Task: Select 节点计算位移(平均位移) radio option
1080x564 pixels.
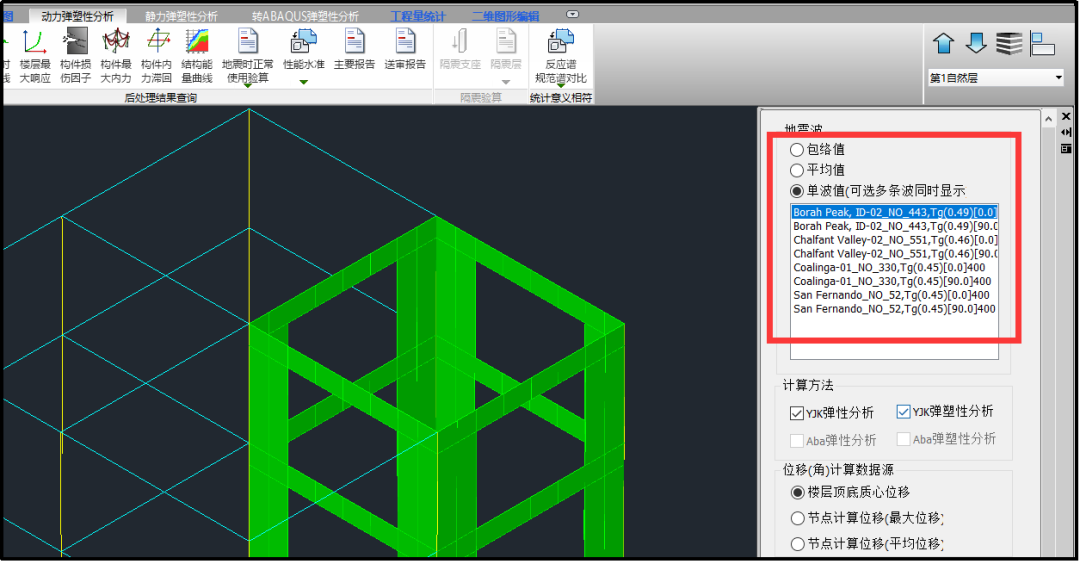Action: pyautogui.click(x=797, y=544)
